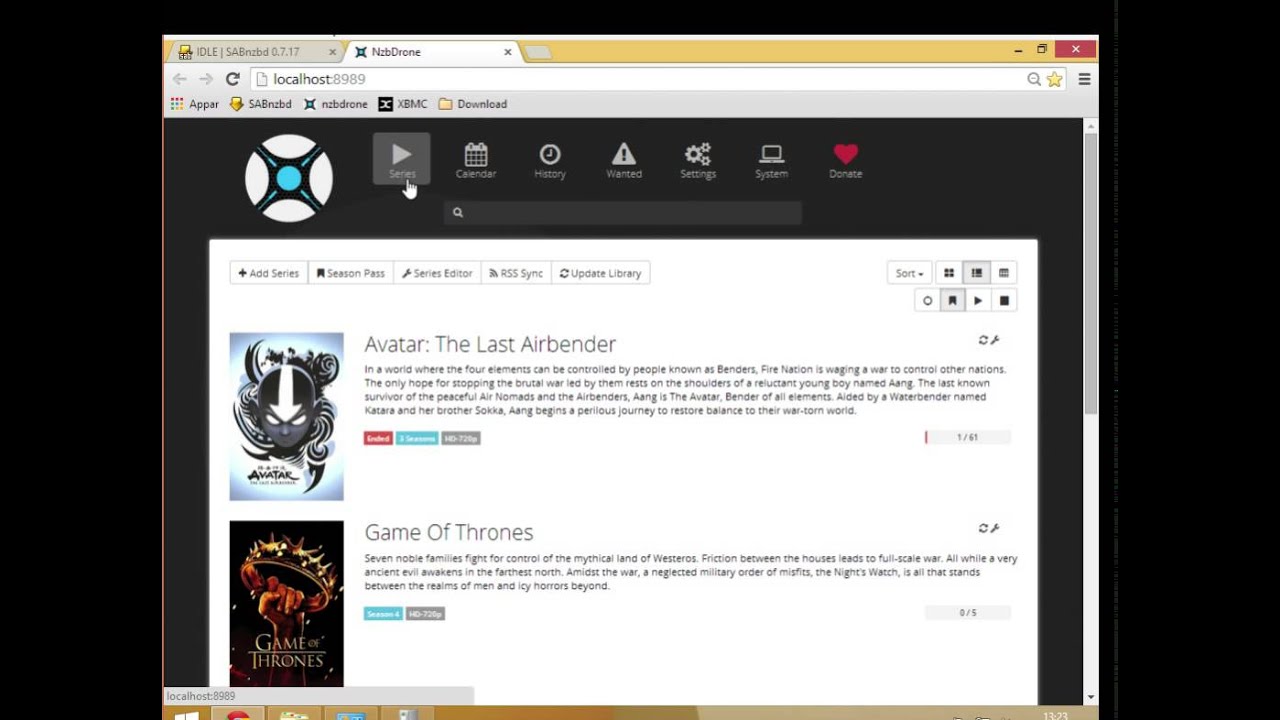The width and height of the screenshot is (1280, 720).
Task: Go back in the browser
Action: (180, 79)
